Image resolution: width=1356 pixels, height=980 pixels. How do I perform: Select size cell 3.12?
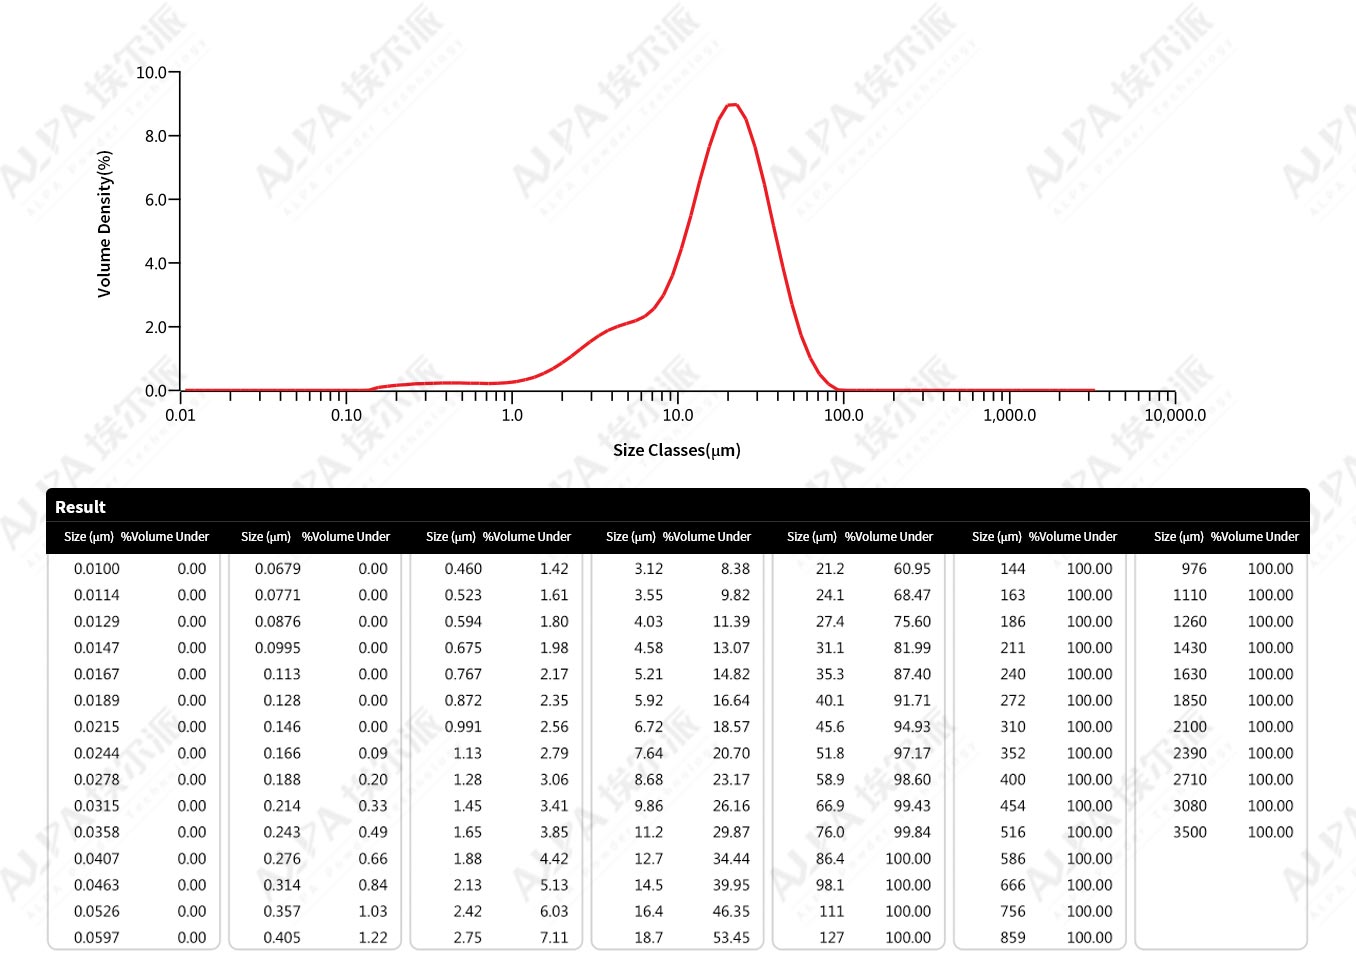point(648,569)
